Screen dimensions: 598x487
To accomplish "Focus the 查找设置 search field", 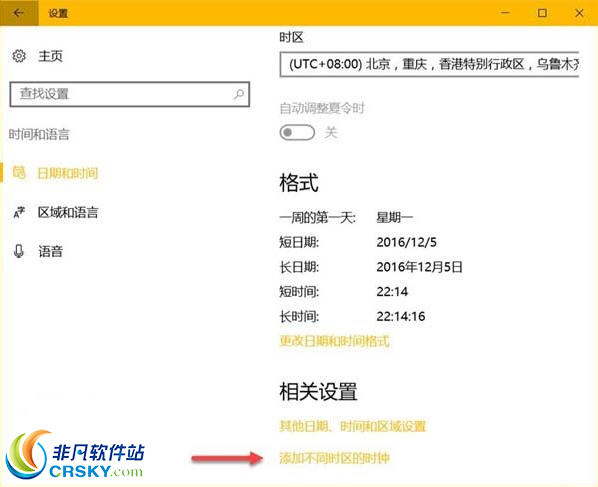I will pyautogui.click(x=130, y=94).
